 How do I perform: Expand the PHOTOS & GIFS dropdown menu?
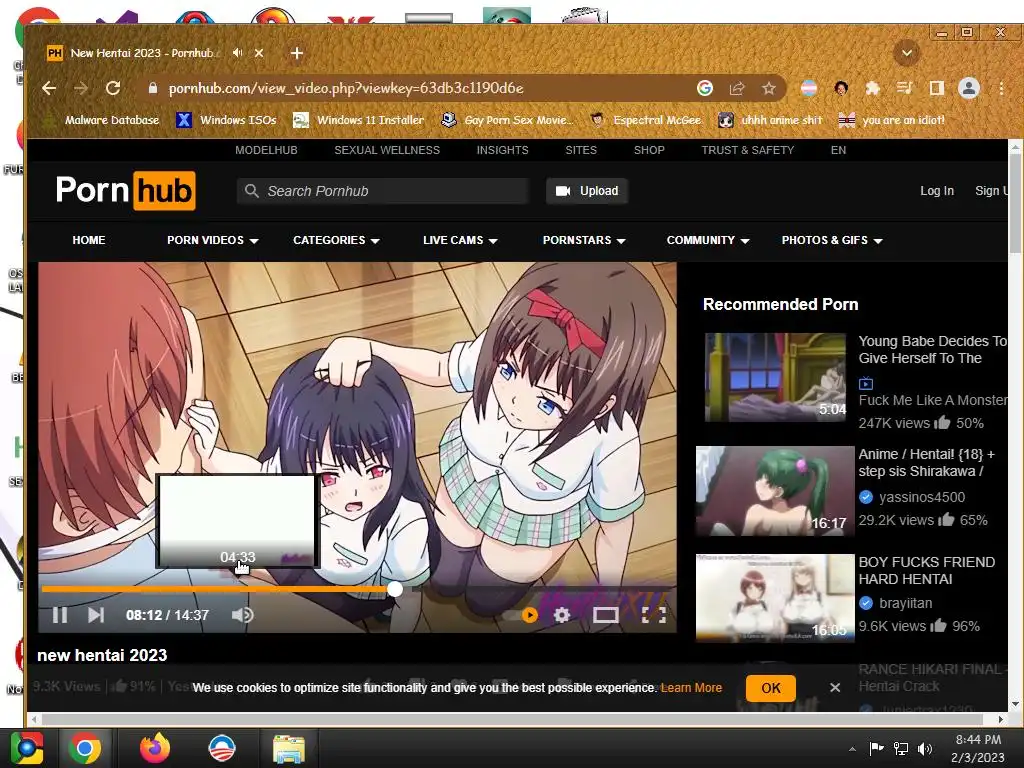click(833, 240)
